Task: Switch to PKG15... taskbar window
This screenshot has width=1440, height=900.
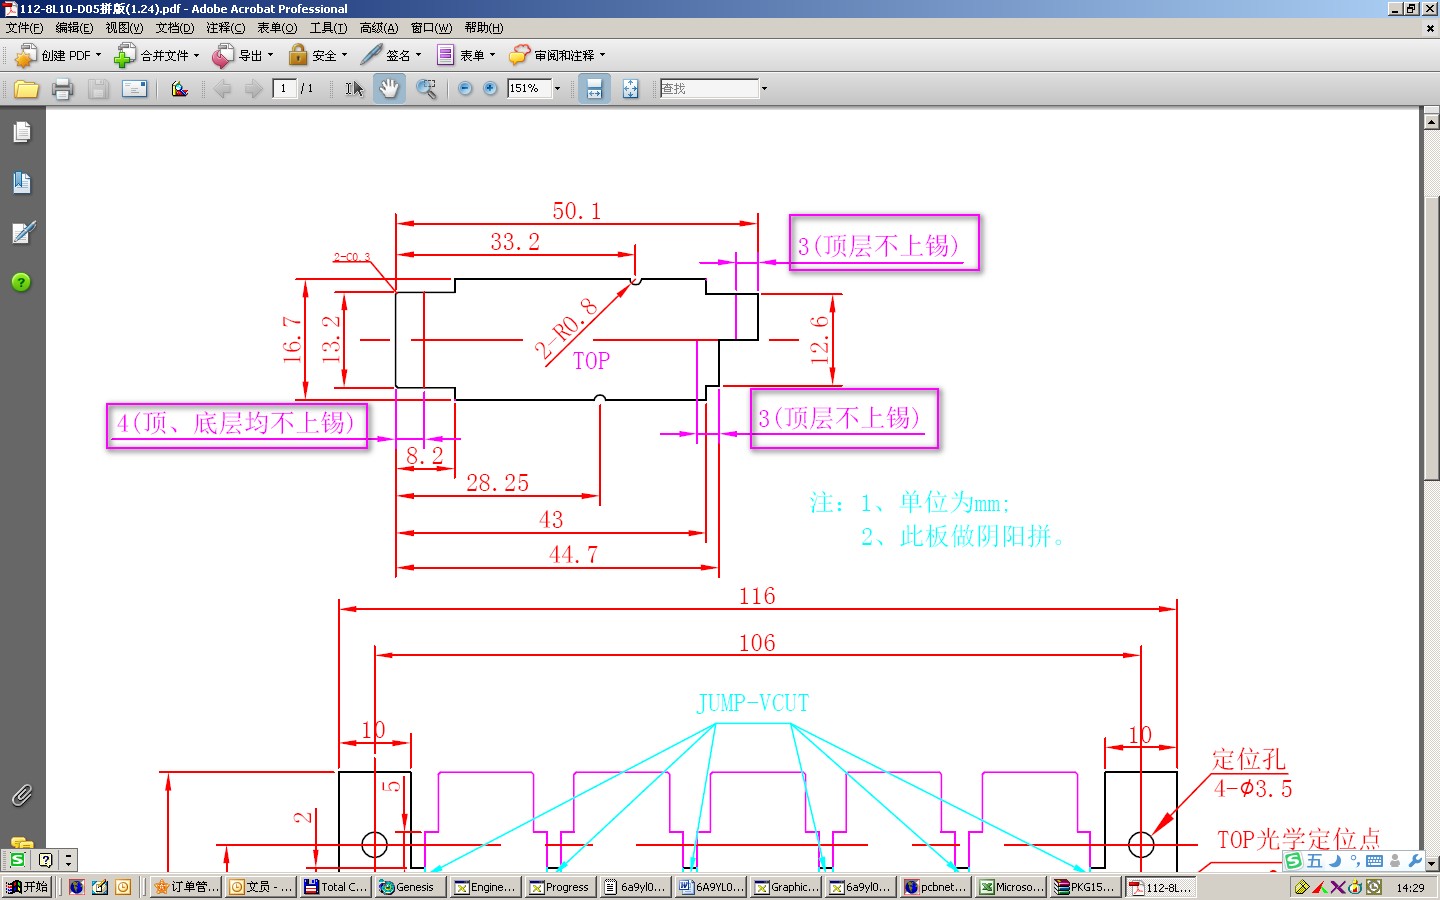Action: pyautogui.click(x=1086, y=887)
